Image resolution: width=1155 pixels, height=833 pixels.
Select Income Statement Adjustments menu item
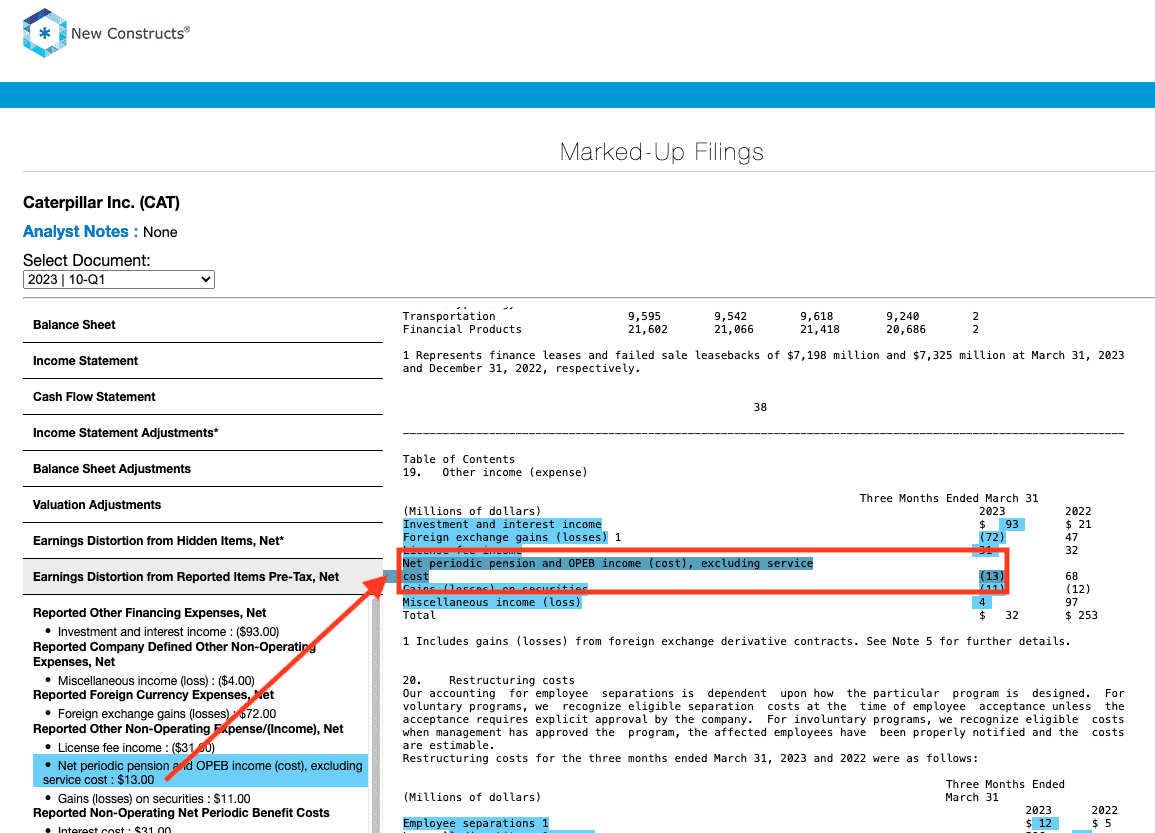coord(203,433)
